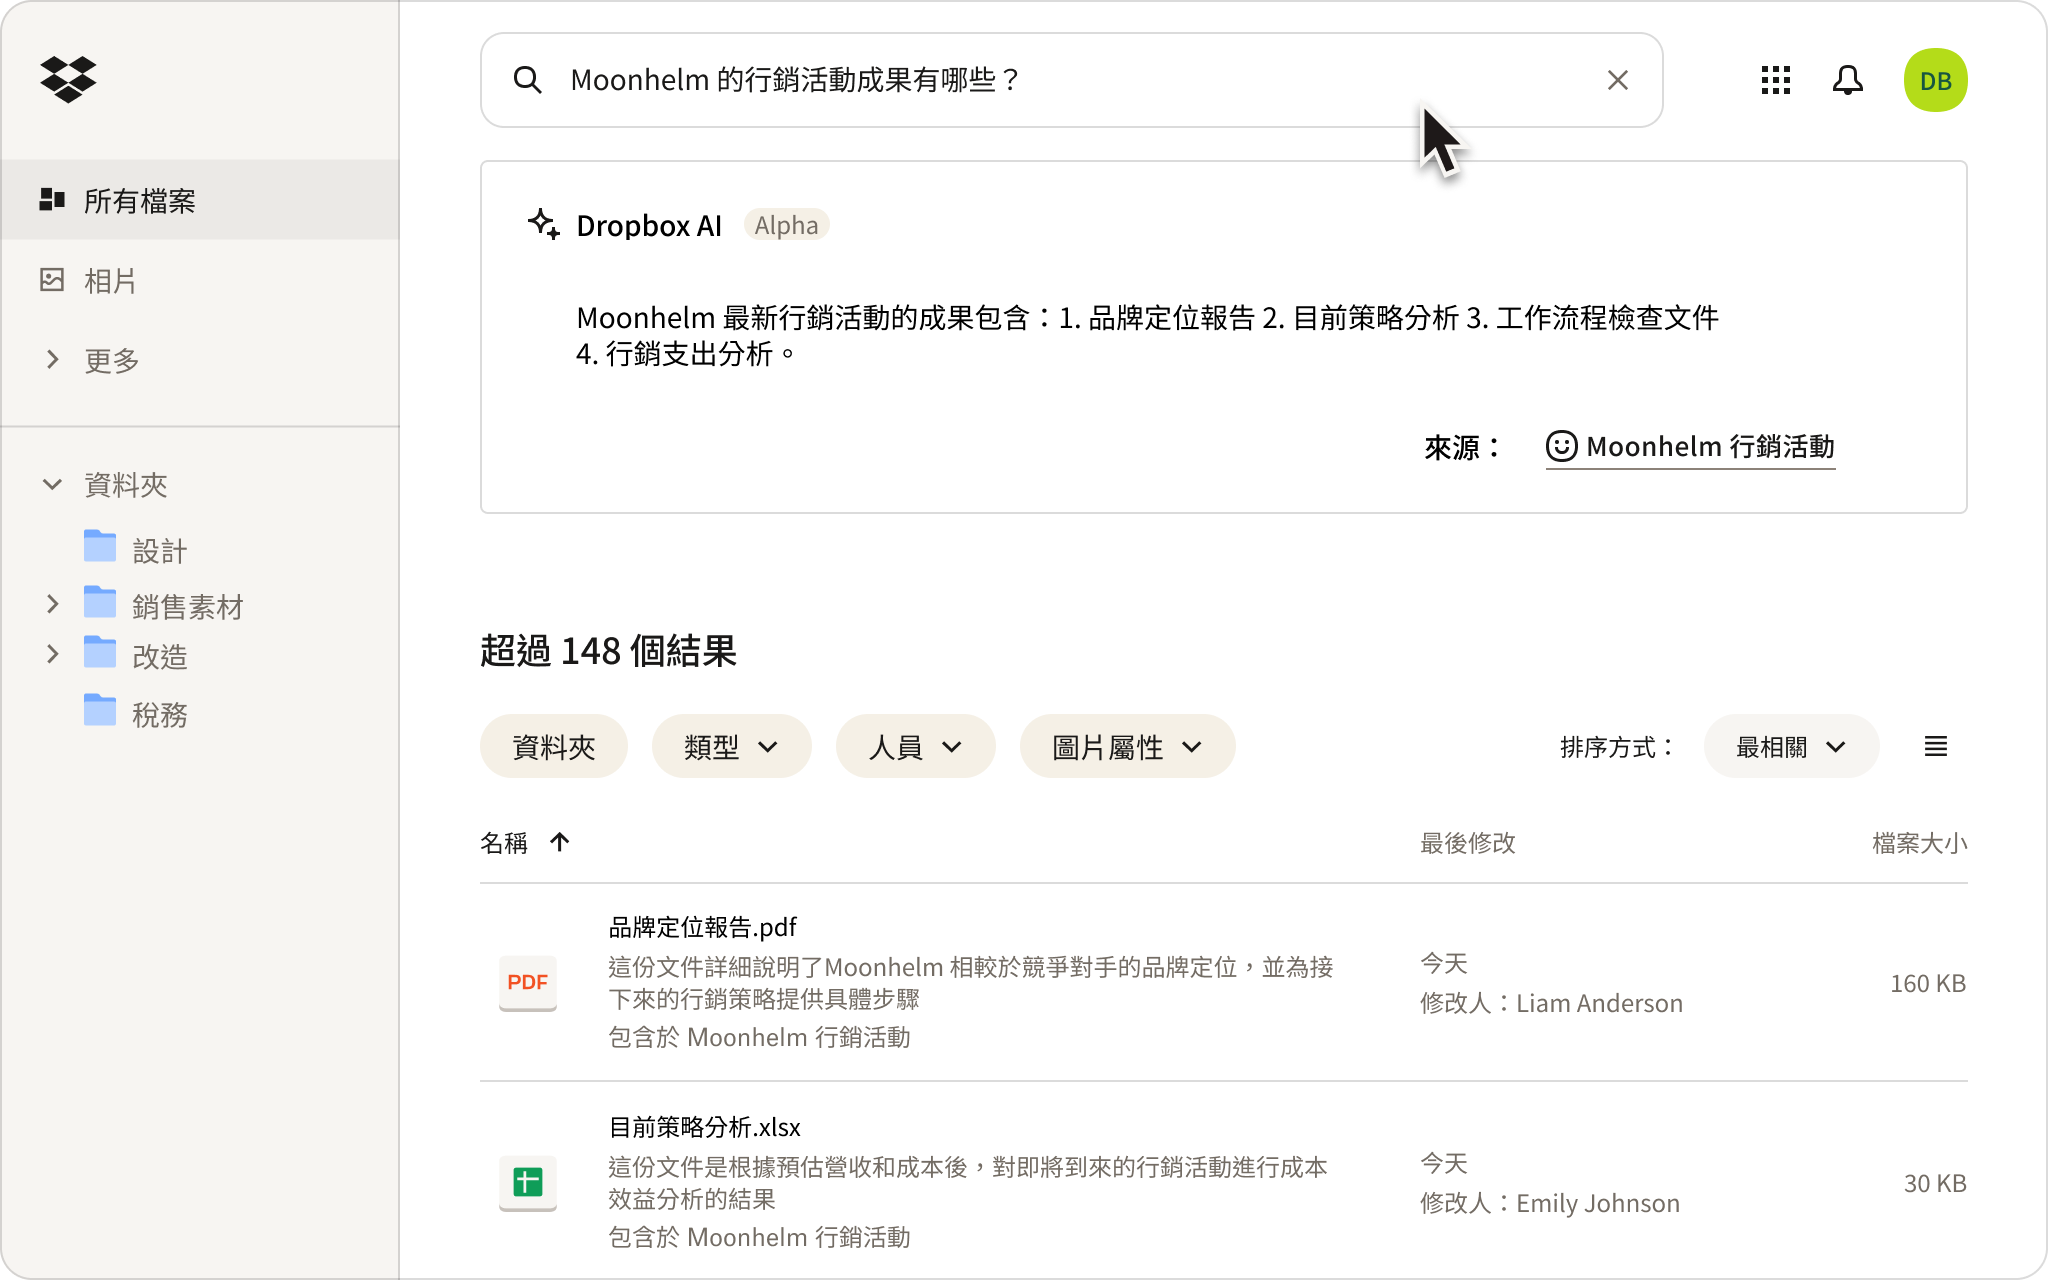Click the 160 KB file size
The width and height of the screenshot is (2048, 1280).
point(1927,983)
